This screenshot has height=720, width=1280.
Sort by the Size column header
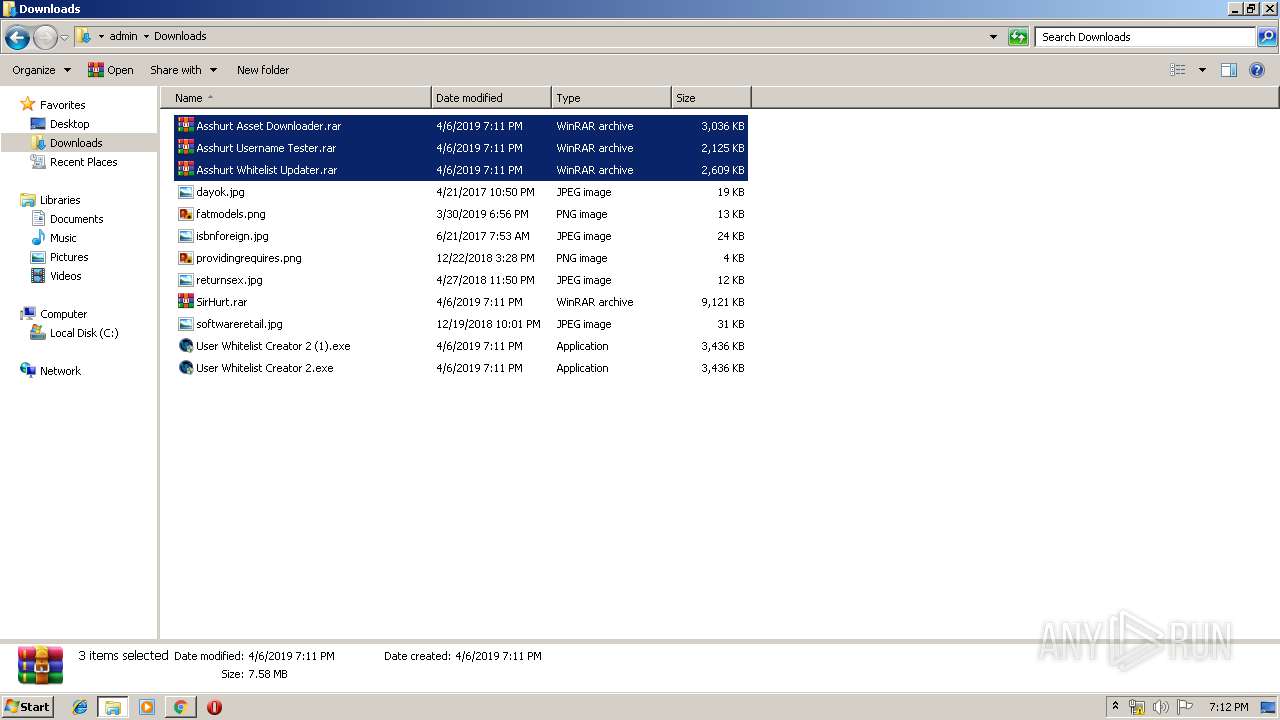711,98
